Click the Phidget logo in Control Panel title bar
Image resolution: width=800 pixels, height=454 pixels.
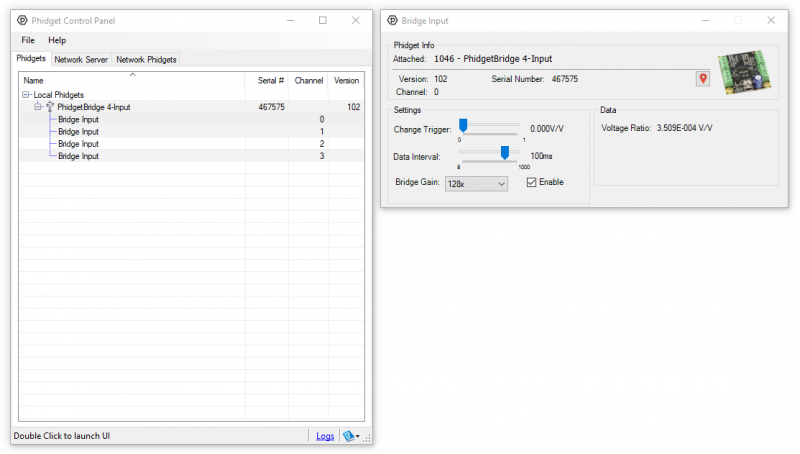point(22,20)
